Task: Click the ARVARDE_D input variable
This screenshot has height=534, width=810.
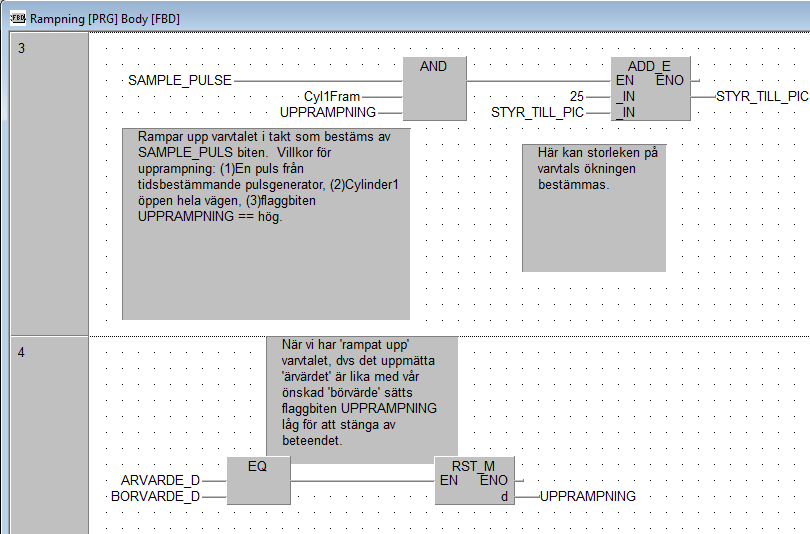Action: point(160,481)
